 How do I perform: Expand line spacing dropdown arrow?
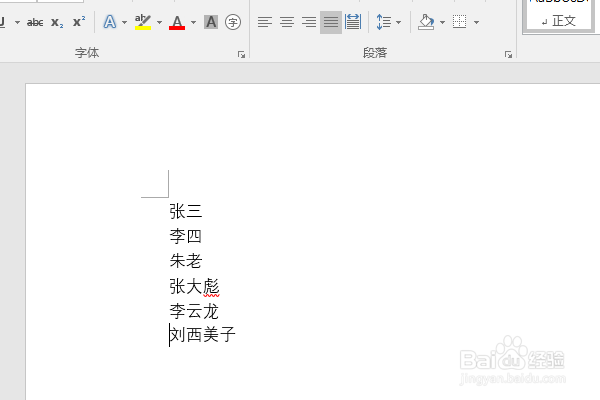click(398, 23)
